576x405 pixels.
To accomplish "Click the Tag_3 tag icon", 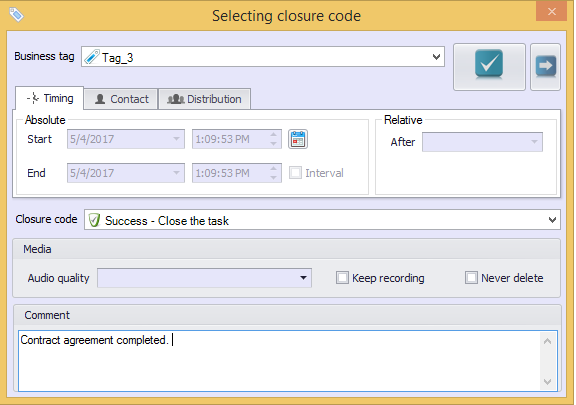I will click(92, 57).
